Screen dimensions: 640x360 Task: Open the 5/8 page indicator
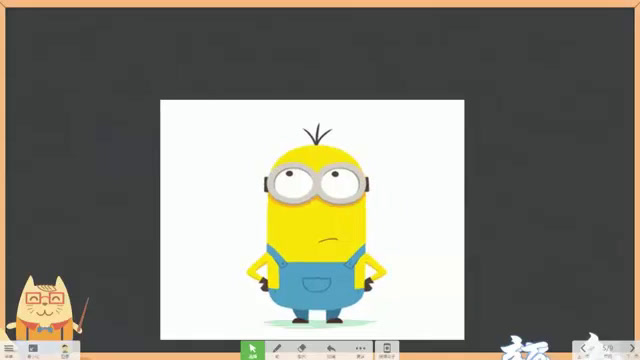[x=608, y=348]
